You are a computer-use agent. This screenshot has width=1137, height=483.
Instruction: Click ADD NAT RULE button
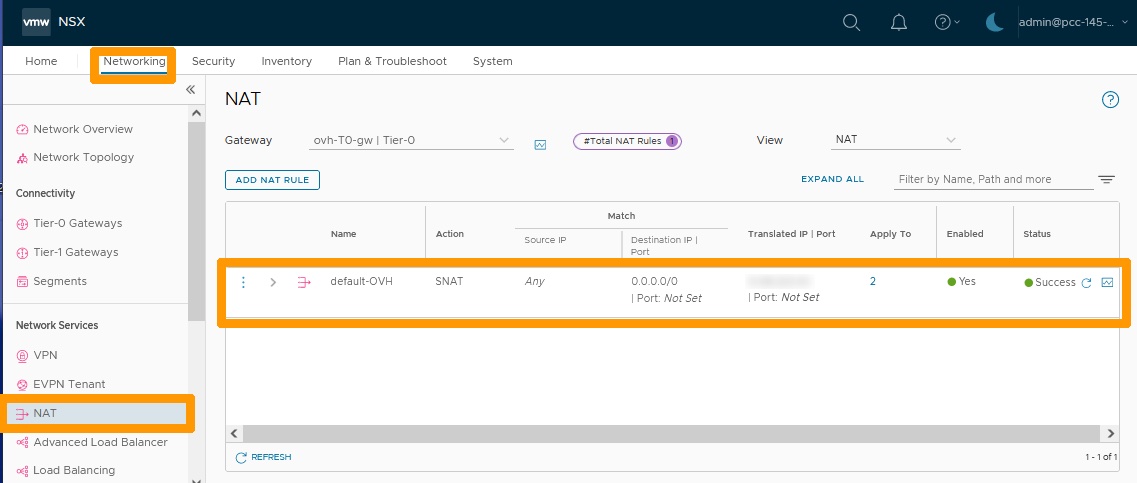(x=273, y=180)
